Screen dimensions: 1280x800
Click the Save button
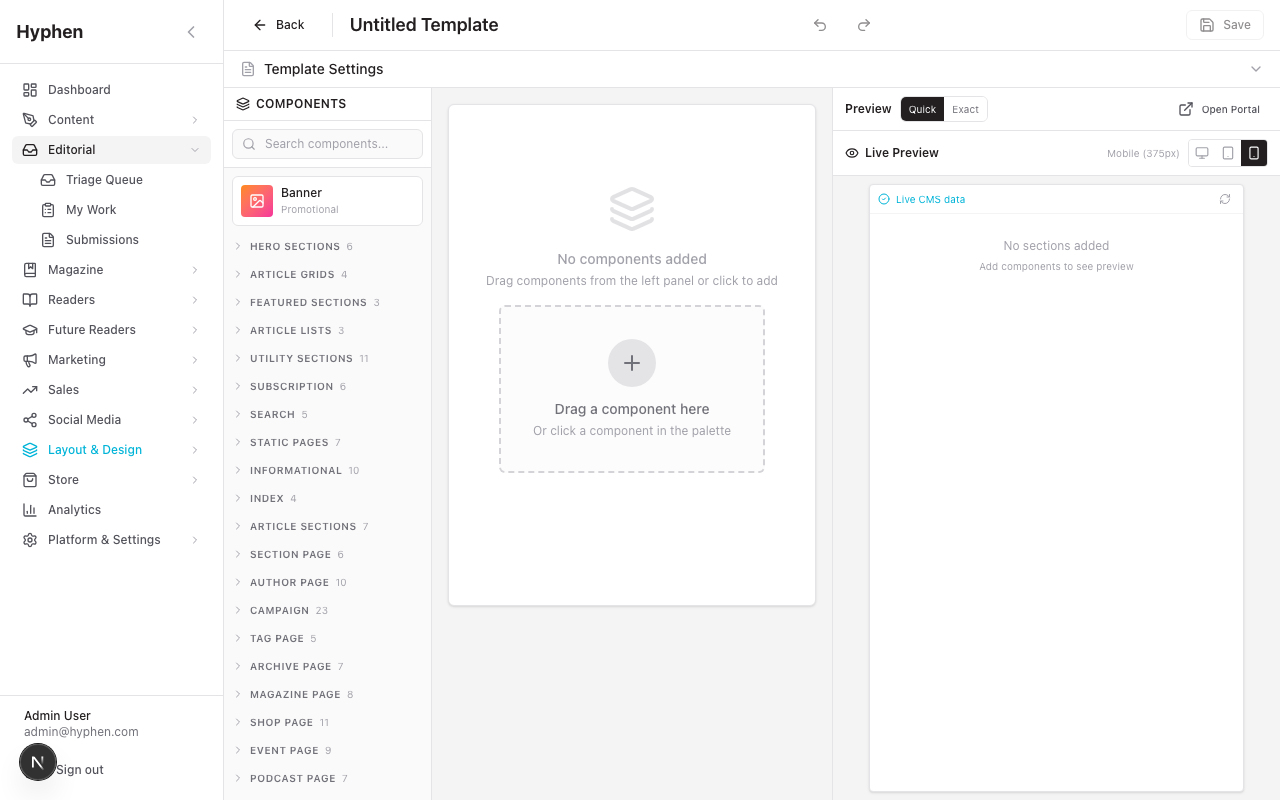point(1224,24)
